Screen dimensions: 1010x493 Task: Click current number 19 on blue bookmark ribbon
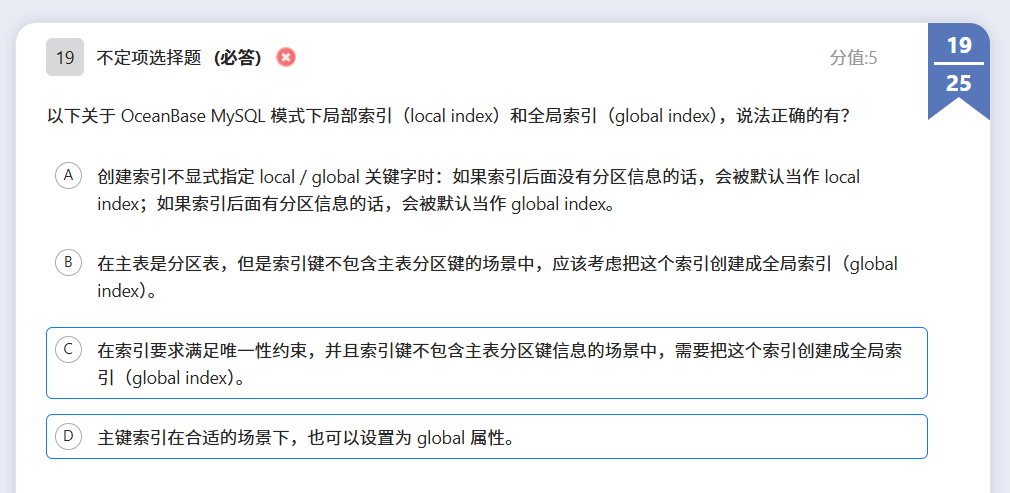coord(958,45)
